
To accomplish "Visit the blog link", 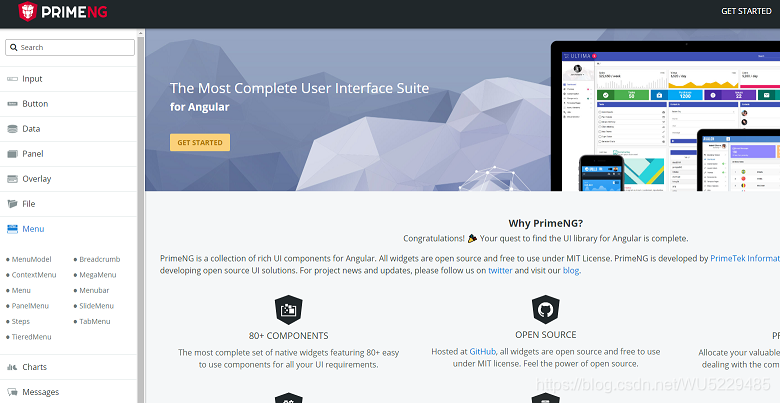I will point(571,271).
